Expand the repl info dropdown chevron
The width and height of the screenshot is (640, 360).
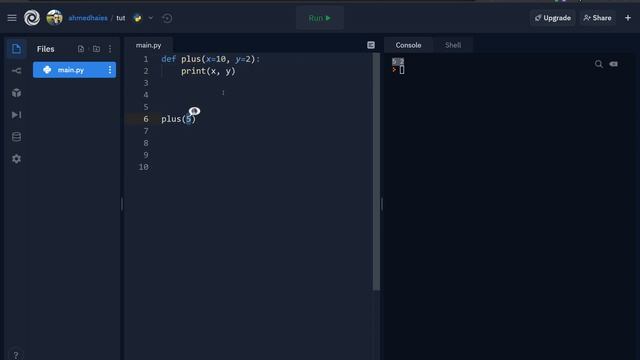151,18
